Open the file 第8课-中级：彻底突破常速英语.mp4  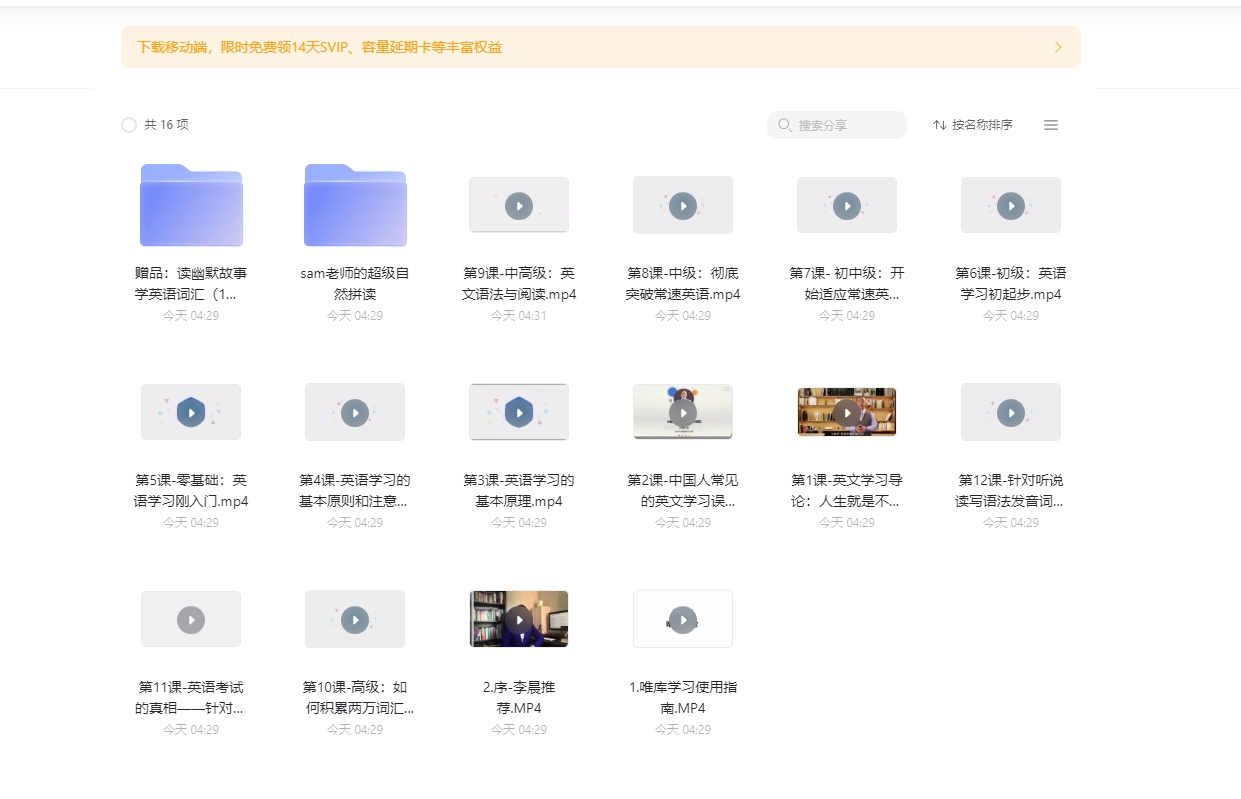click(683, 205)
